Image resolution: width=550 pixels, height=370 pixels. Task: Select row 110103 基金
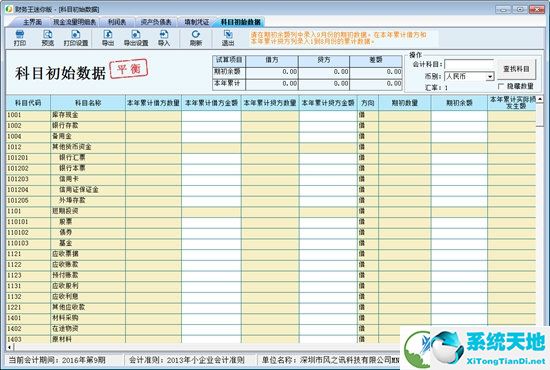pos(271,243)
